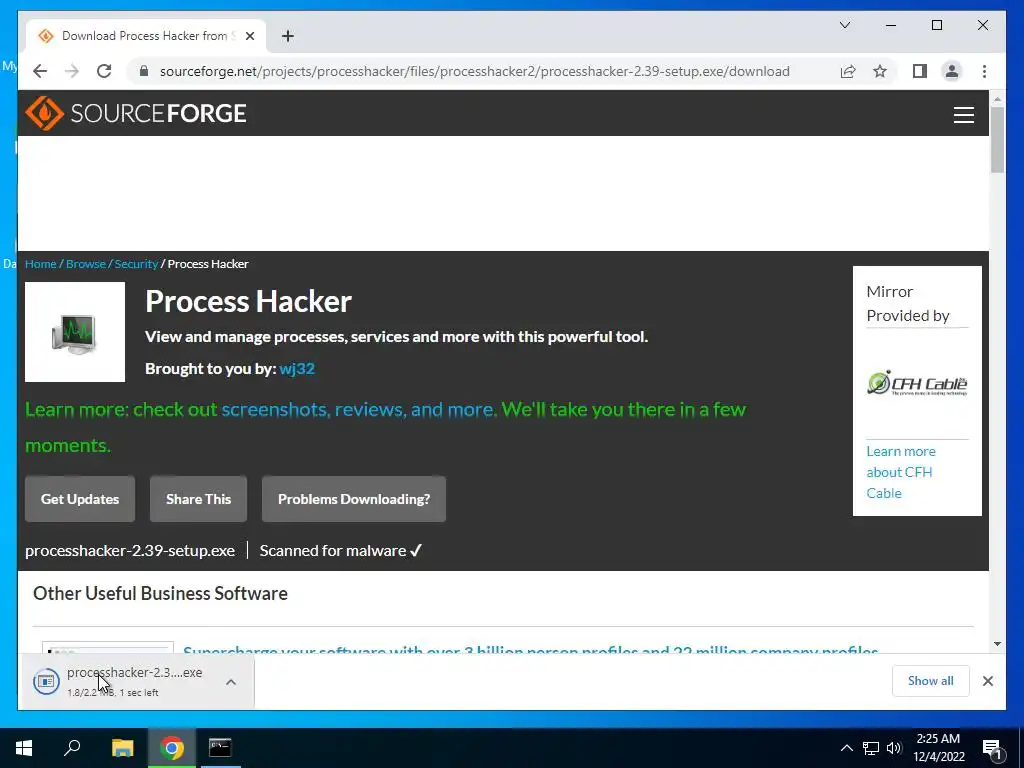Click the Get Updates button
Screen dimensions: 1024x768
(x=80, y=499)
